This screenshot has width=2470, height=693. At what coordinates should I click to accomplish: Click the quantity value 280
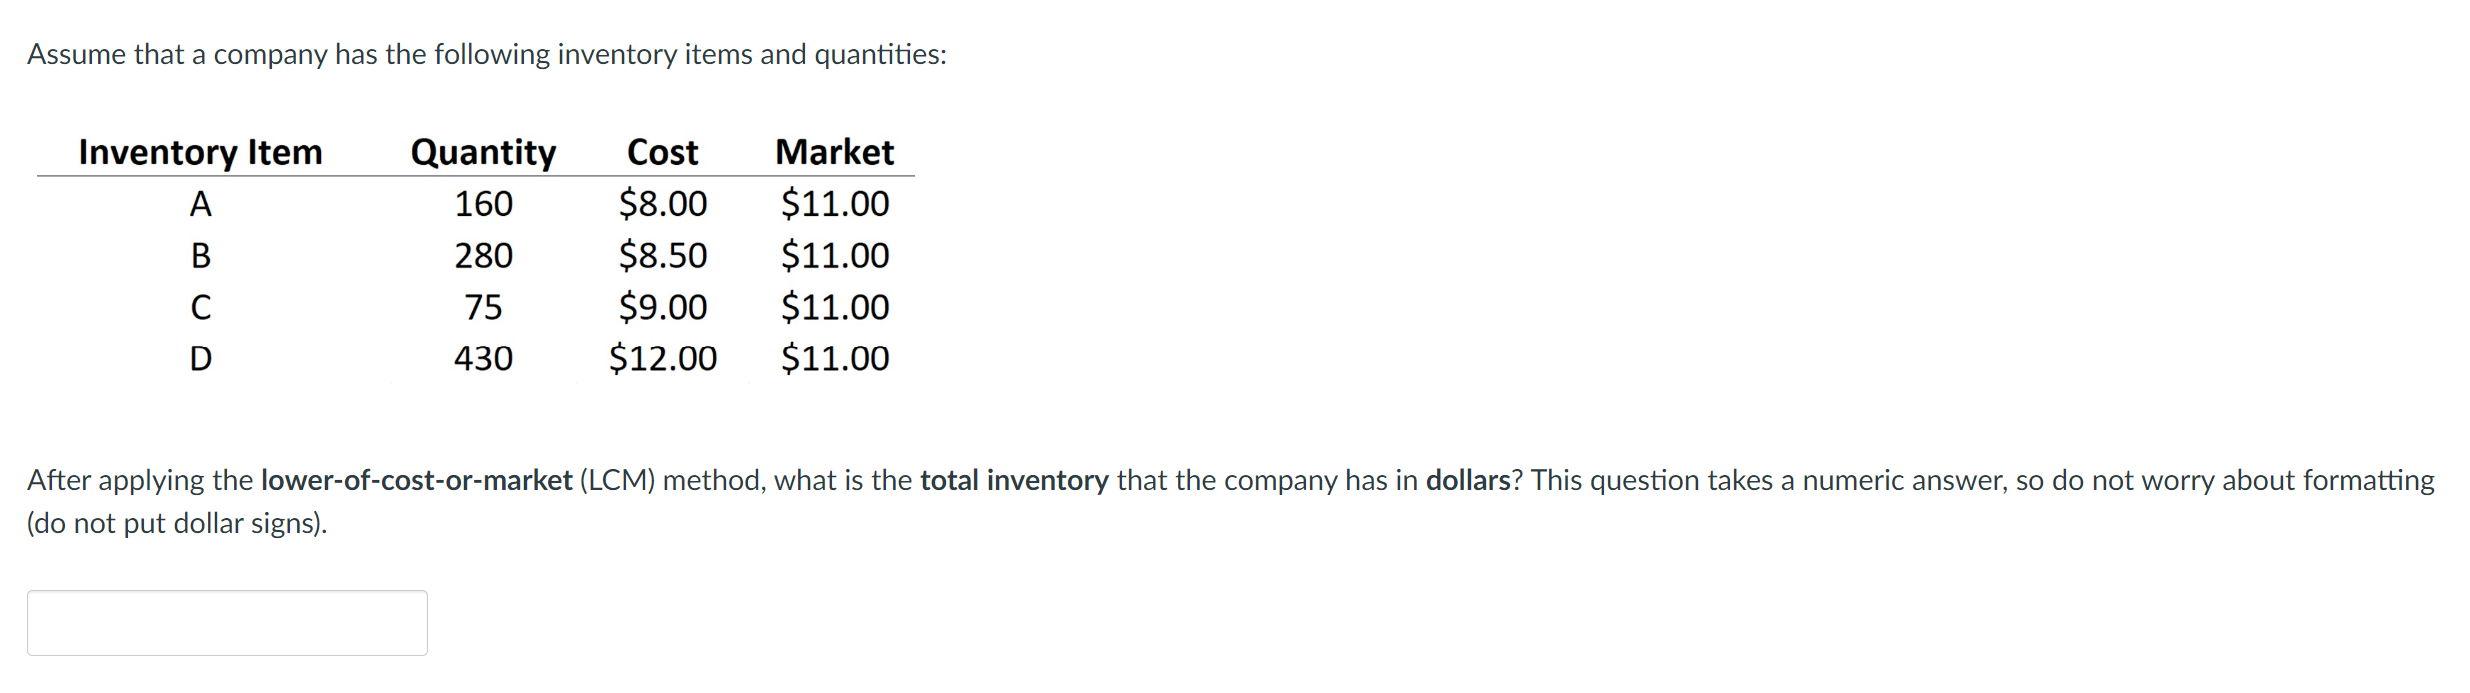pyautogui.click(x=483, y=255)
